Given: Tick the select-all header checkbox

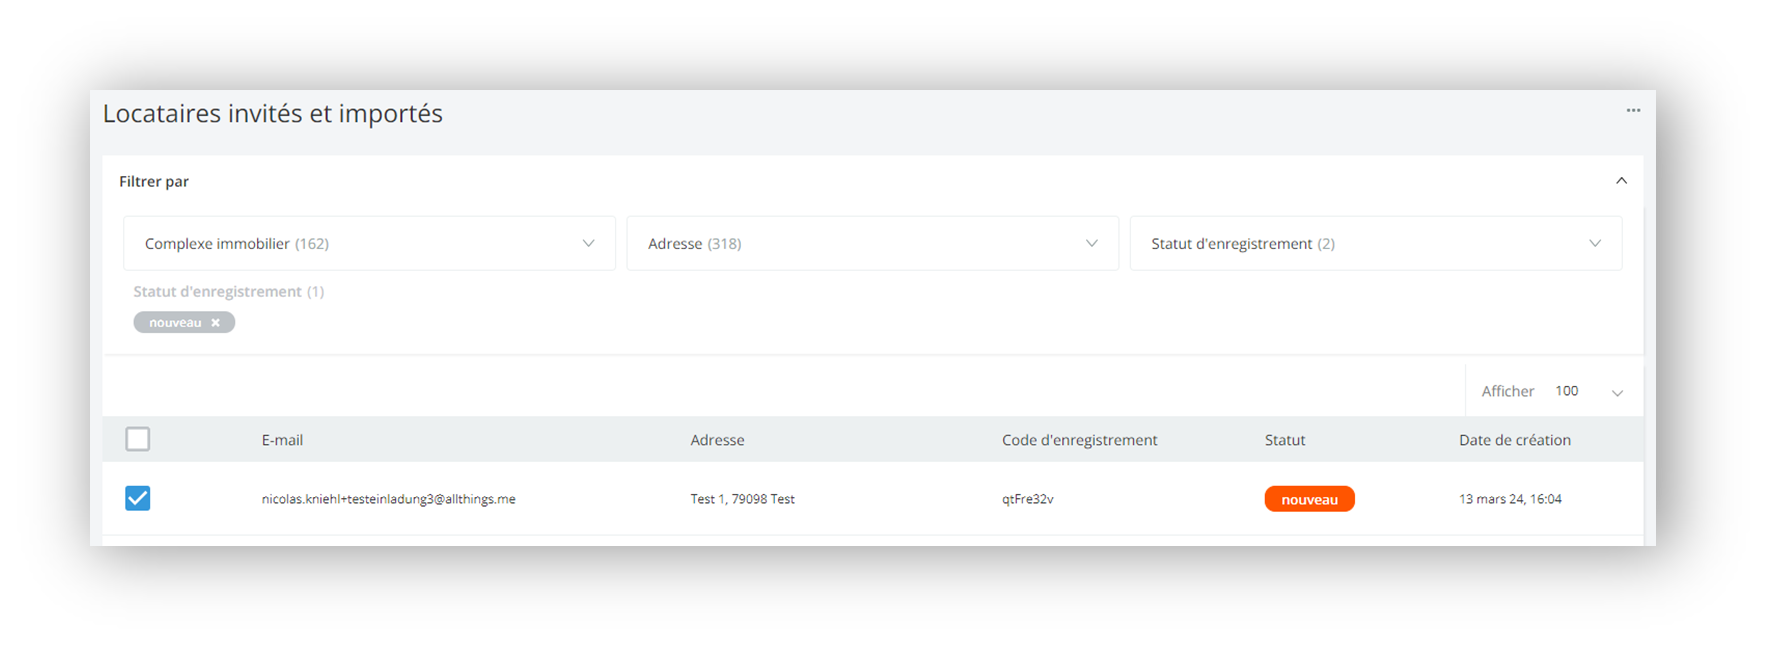Looking at the screenshot, I should [138, 439].
